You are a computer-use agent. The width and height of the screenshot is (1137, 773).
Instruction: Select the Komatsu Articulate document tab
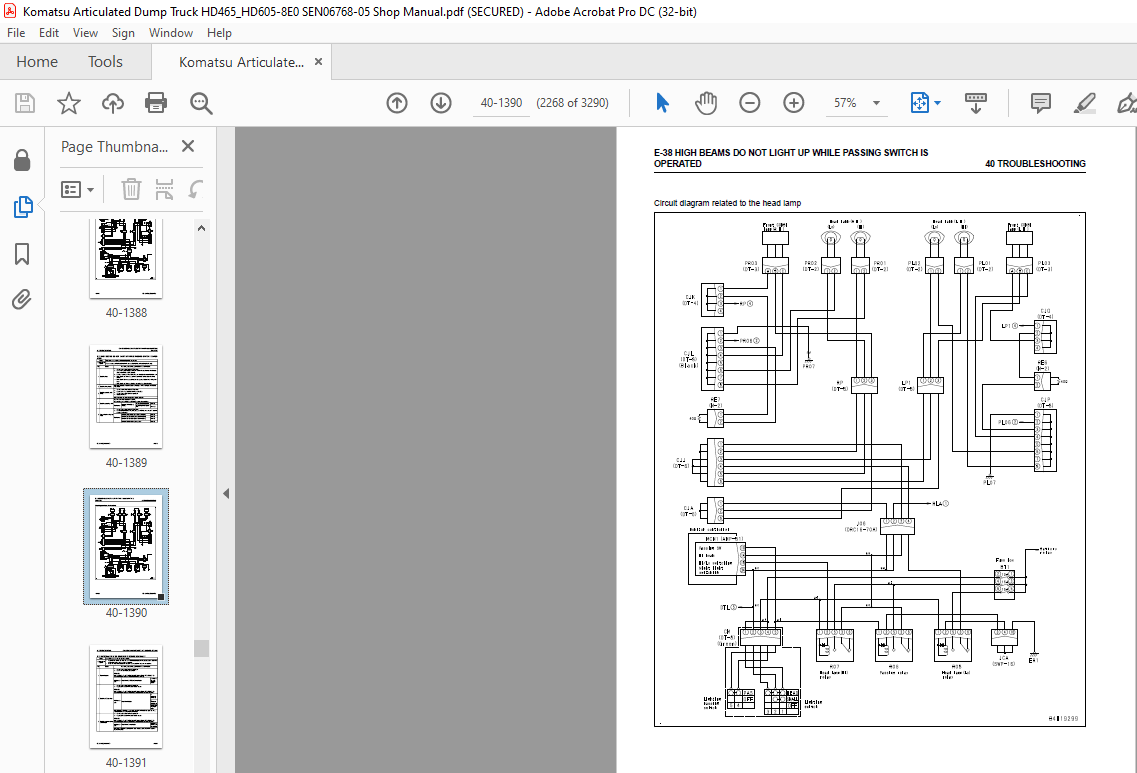(x=241, y=62)
